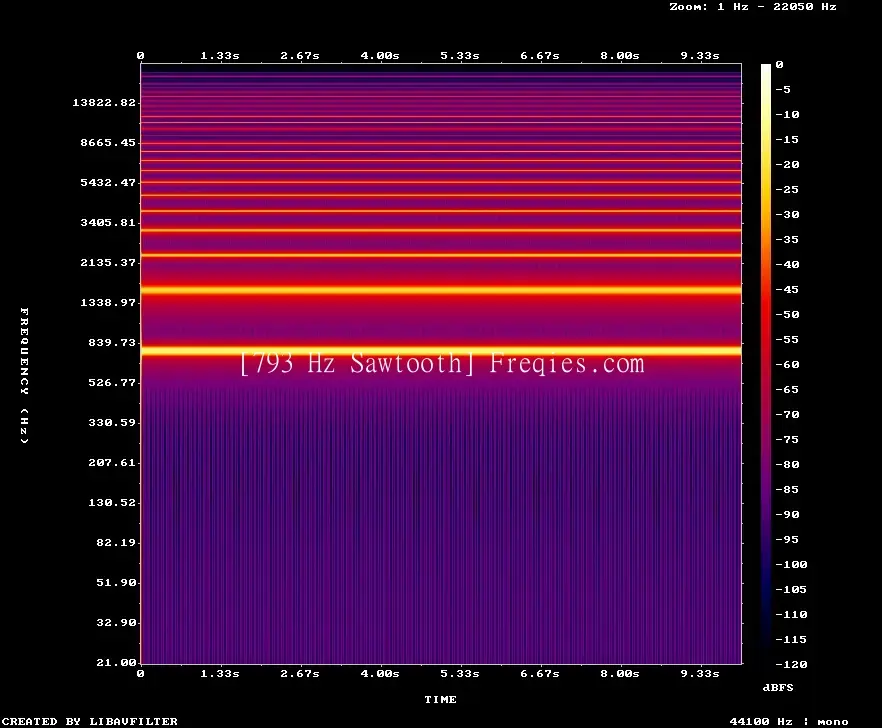Click the 8665.45 frequency label
Screen dimensions: 882x728
108,142
